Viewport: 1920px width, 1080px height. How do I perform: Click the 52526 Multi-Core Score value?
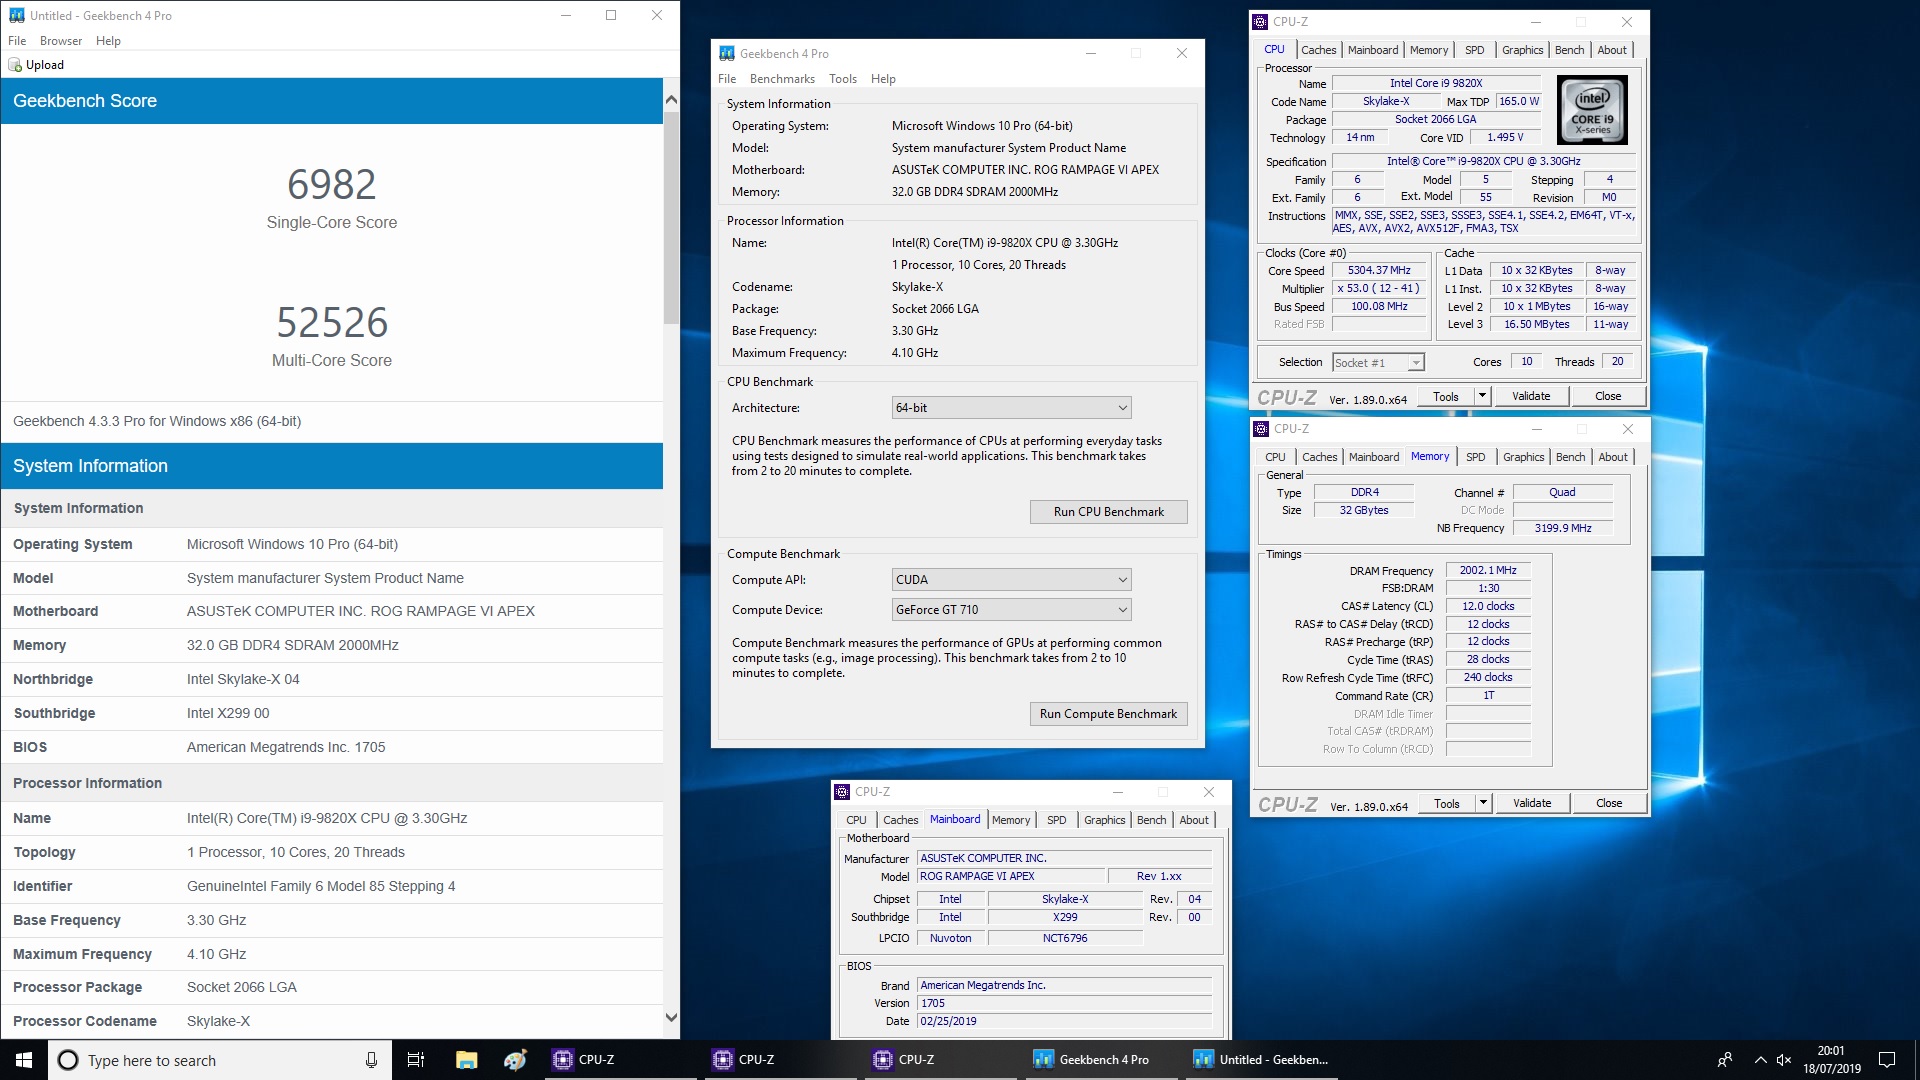332,323
